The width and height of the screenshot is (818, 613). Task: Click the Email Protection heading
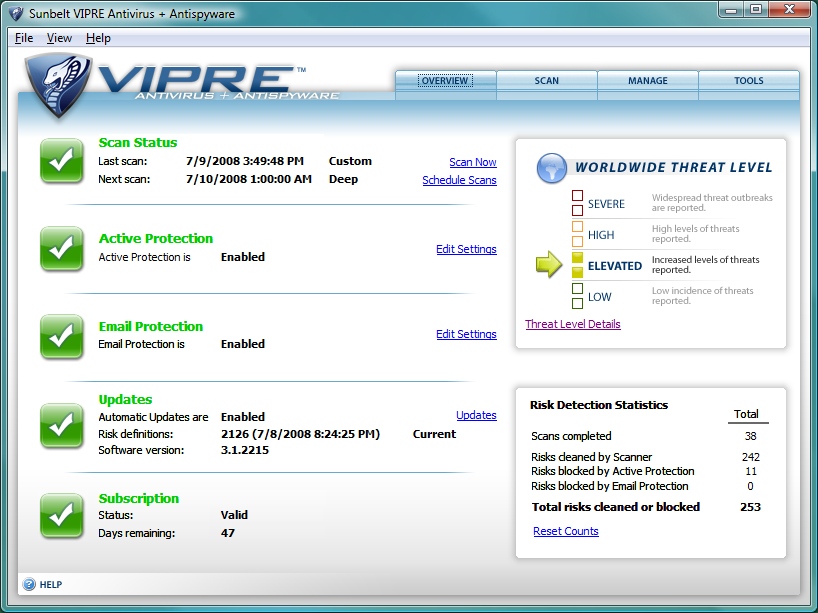(150, 327)
